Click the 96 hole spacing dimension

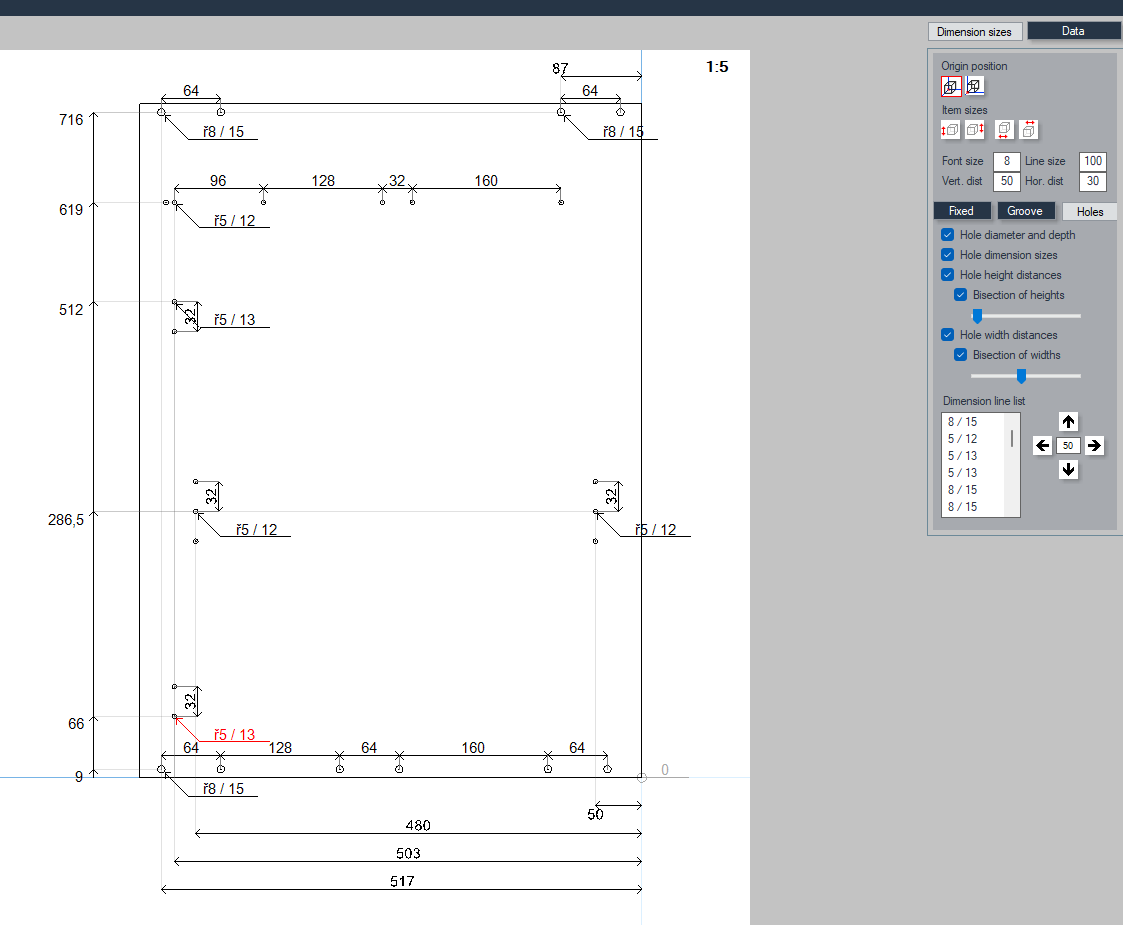click(218, 180)
